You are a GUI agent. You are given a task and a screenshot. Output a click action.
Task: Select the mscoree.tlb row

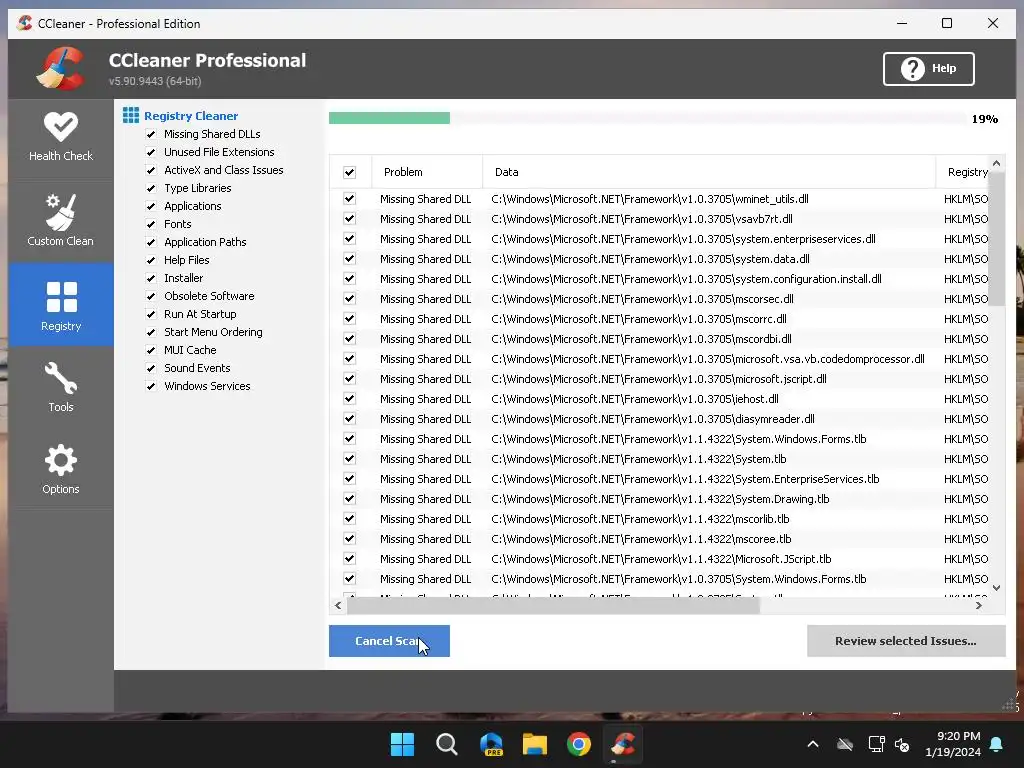click(x=660, y=539)
